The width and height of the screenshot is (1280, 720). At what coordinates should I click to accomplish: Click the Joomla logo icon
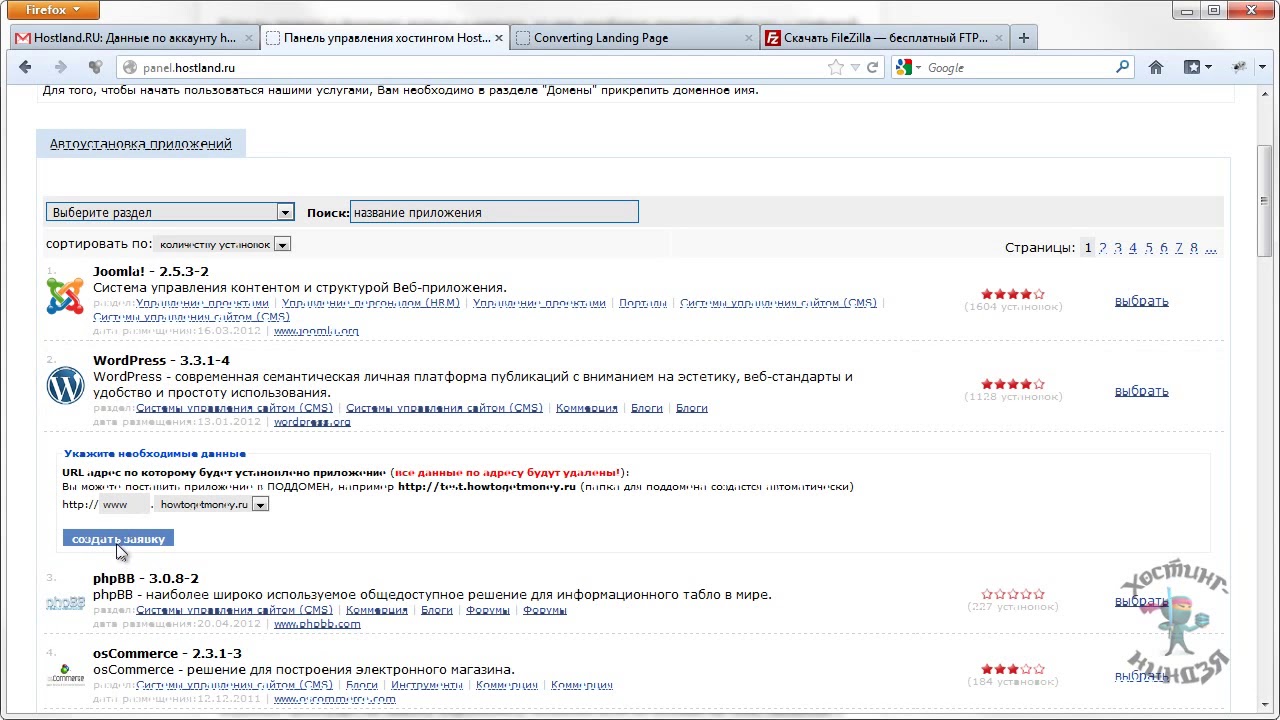point(65,296)
